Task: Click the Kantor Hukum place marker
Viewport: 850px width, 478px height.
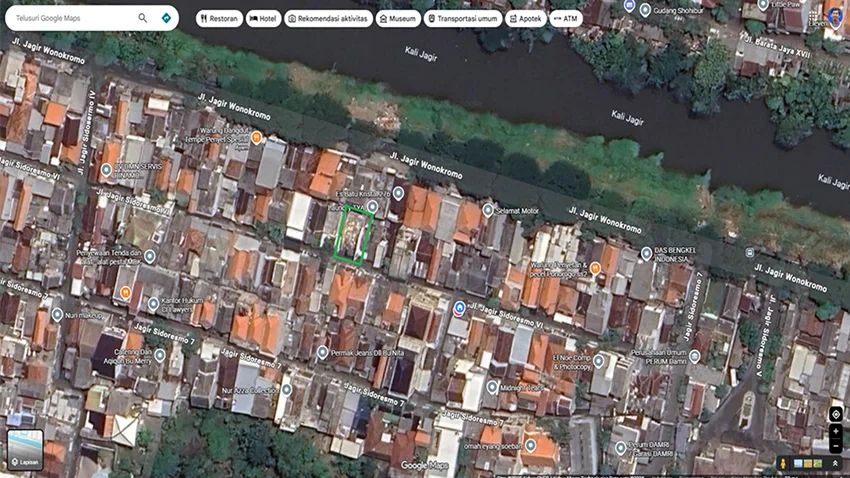Action: [153, 303]
